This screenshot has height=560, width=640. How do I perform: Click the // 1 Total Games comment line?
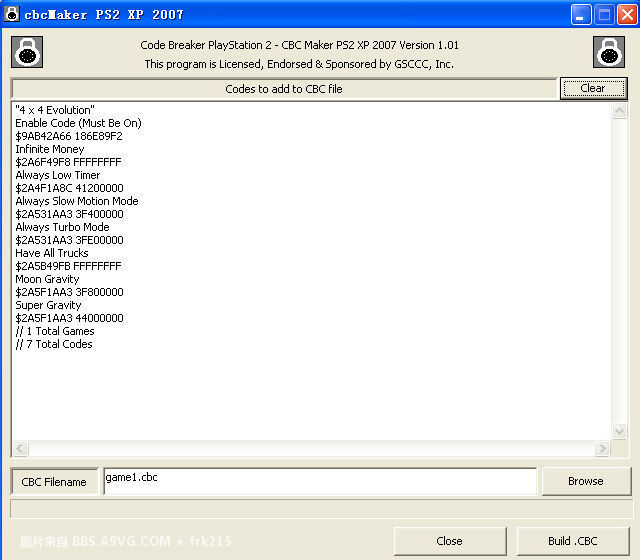coord(55,331)
